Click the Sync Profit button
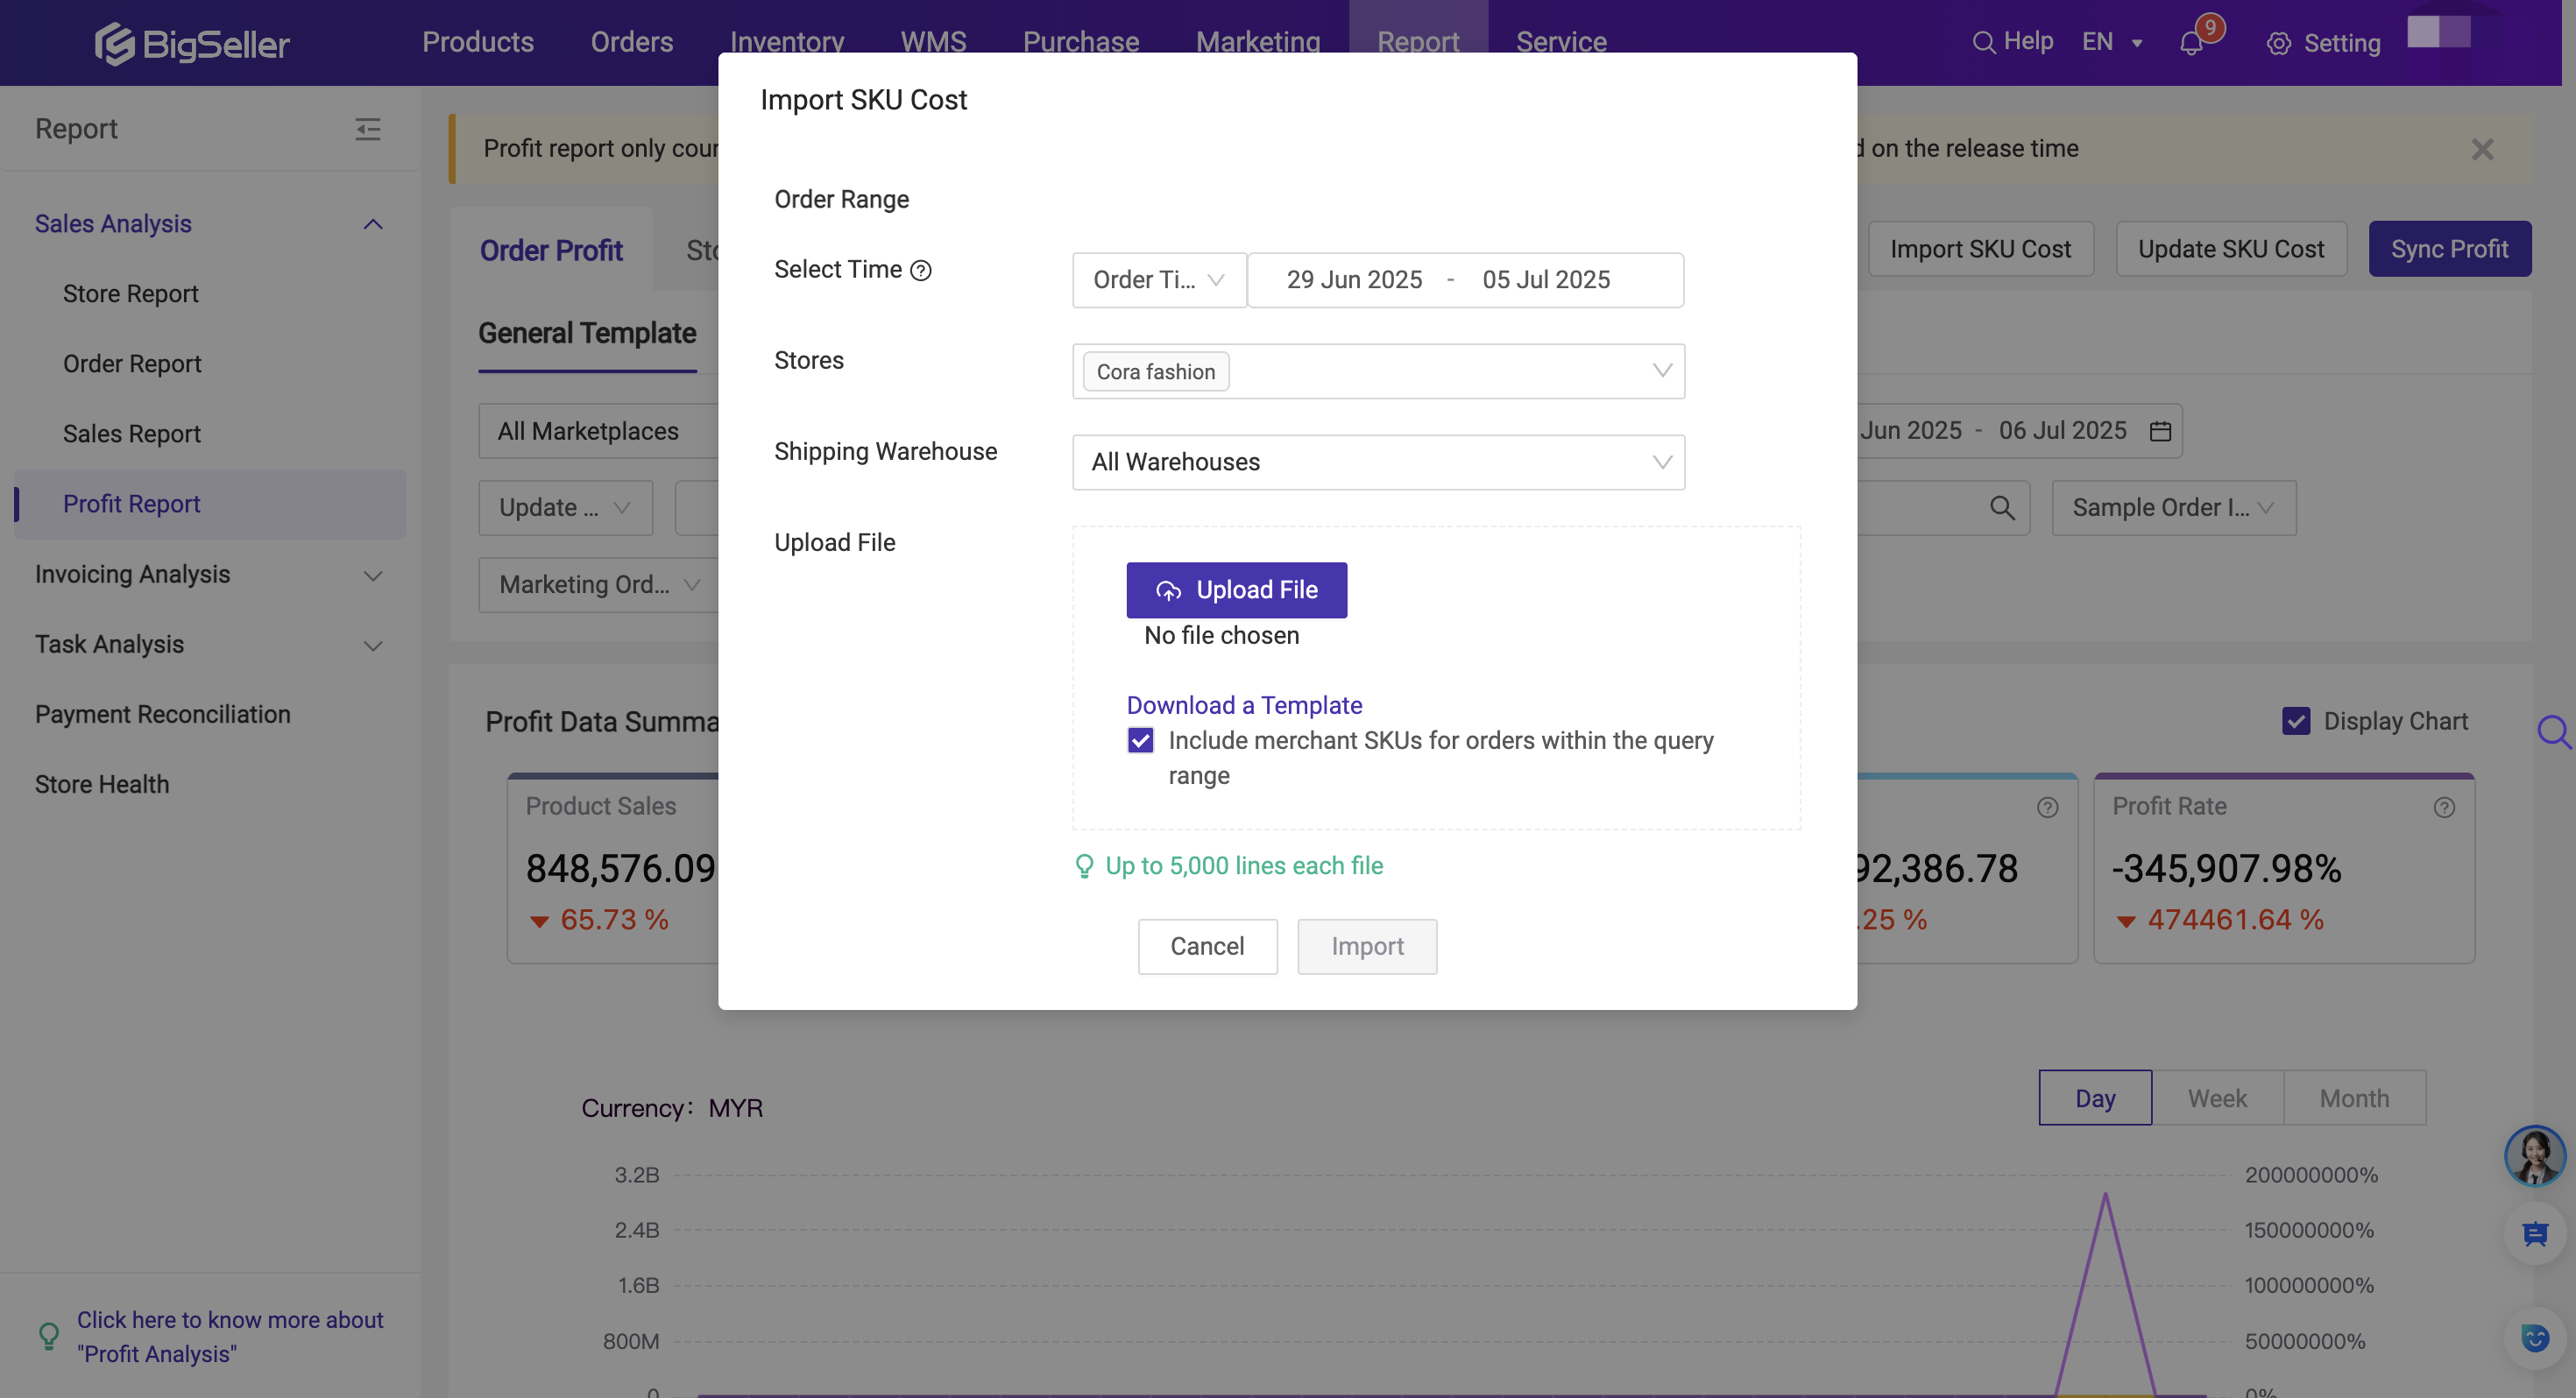Viewport: 2576px width, 1398px height. point(2449,249)
